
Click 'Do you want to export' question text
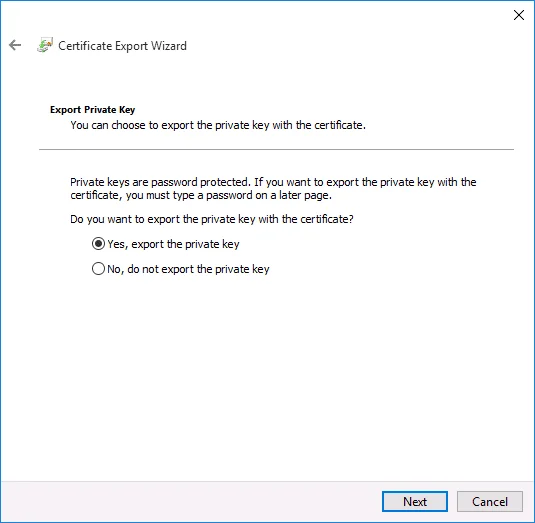[212, 219]
